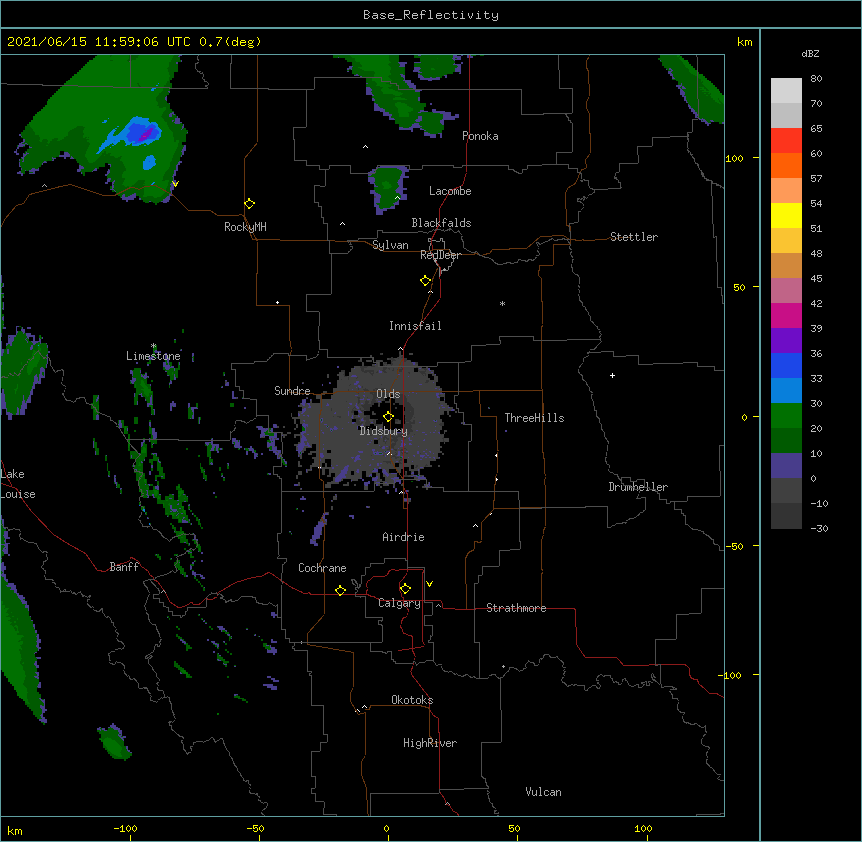This screenshot has height=842, width=862.
Task: Select the slate purple 0-10 dBZ swatch
Action: pos(786,466)
